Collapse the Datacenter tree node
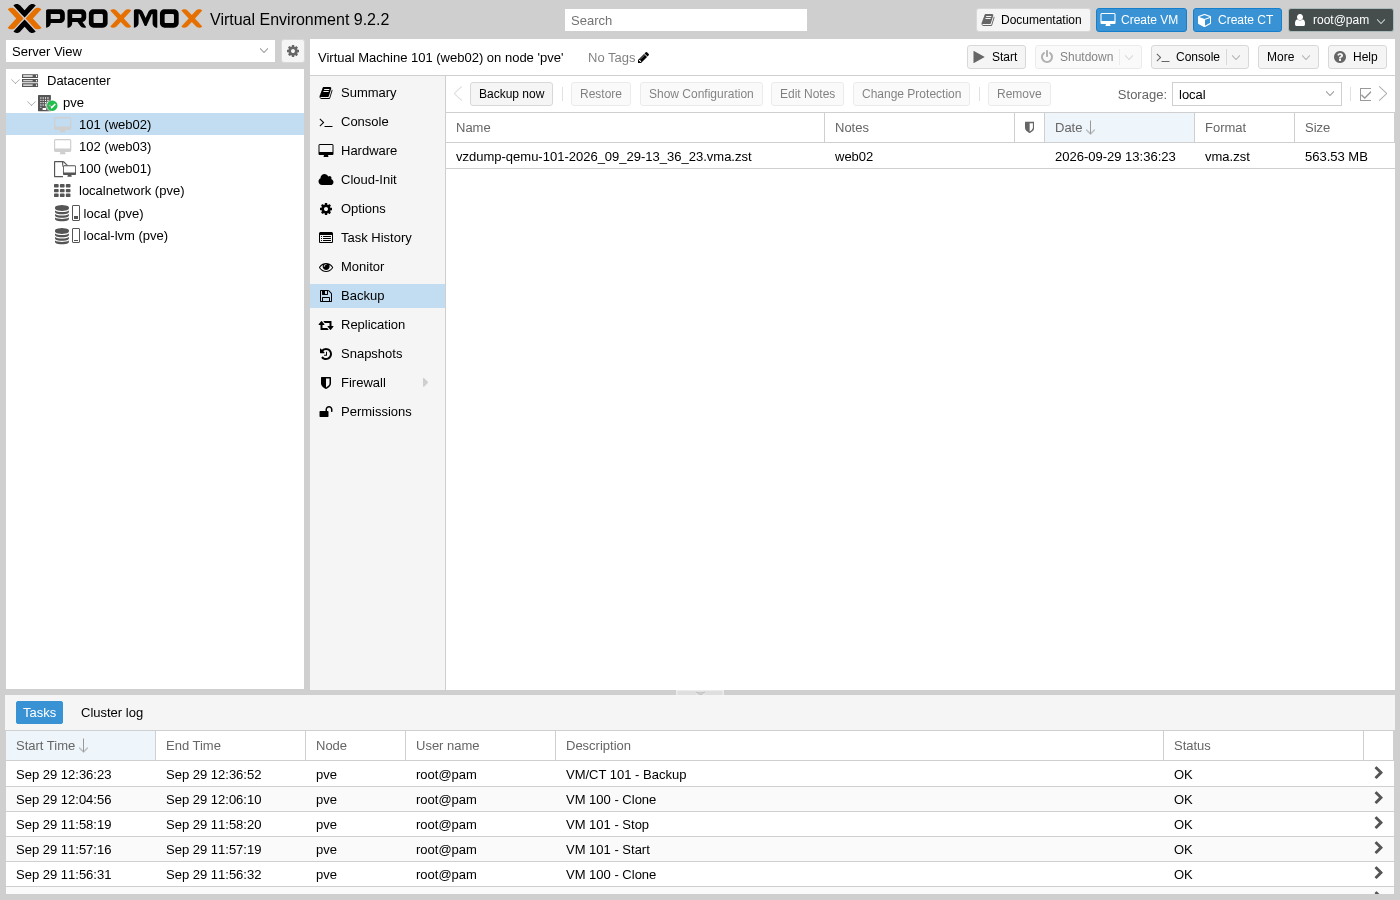Image resolution: width=1400 pixels, height=900 pixels. pyautogui.click(x=15, y=81)
